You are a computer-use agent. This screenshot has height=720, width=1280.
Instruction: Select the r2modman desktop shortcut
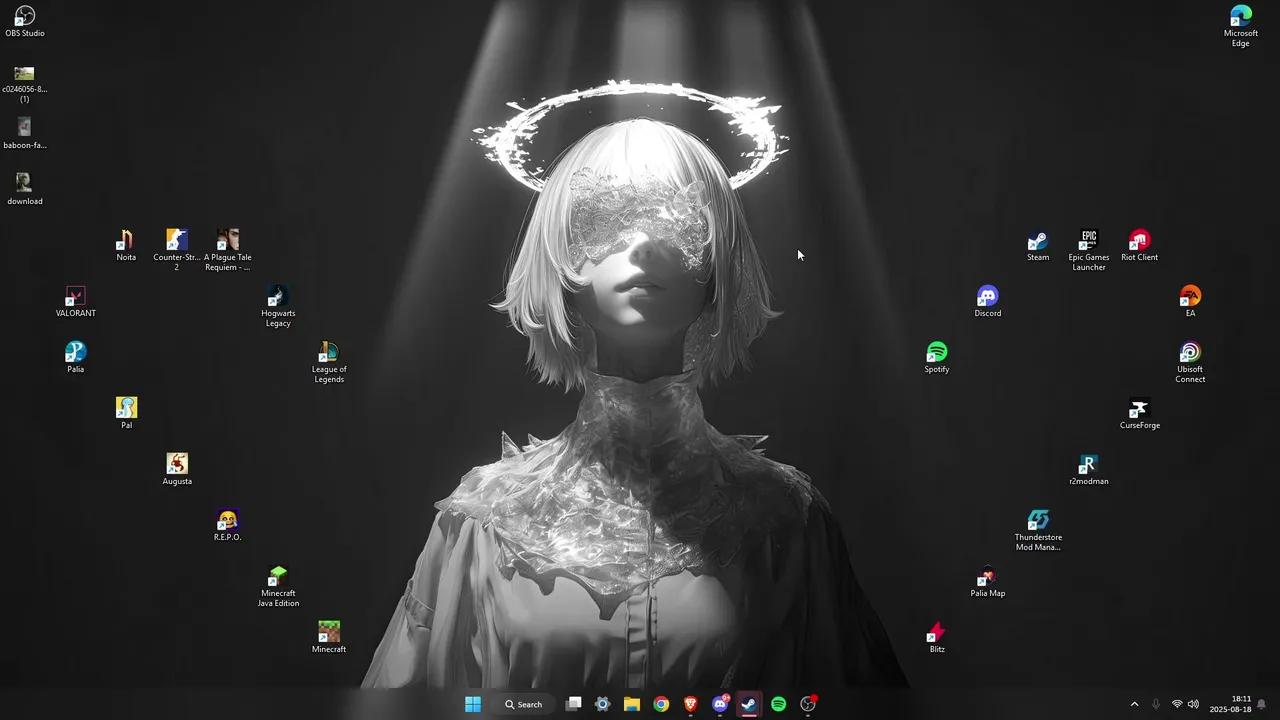click(x=1089, y=470)
